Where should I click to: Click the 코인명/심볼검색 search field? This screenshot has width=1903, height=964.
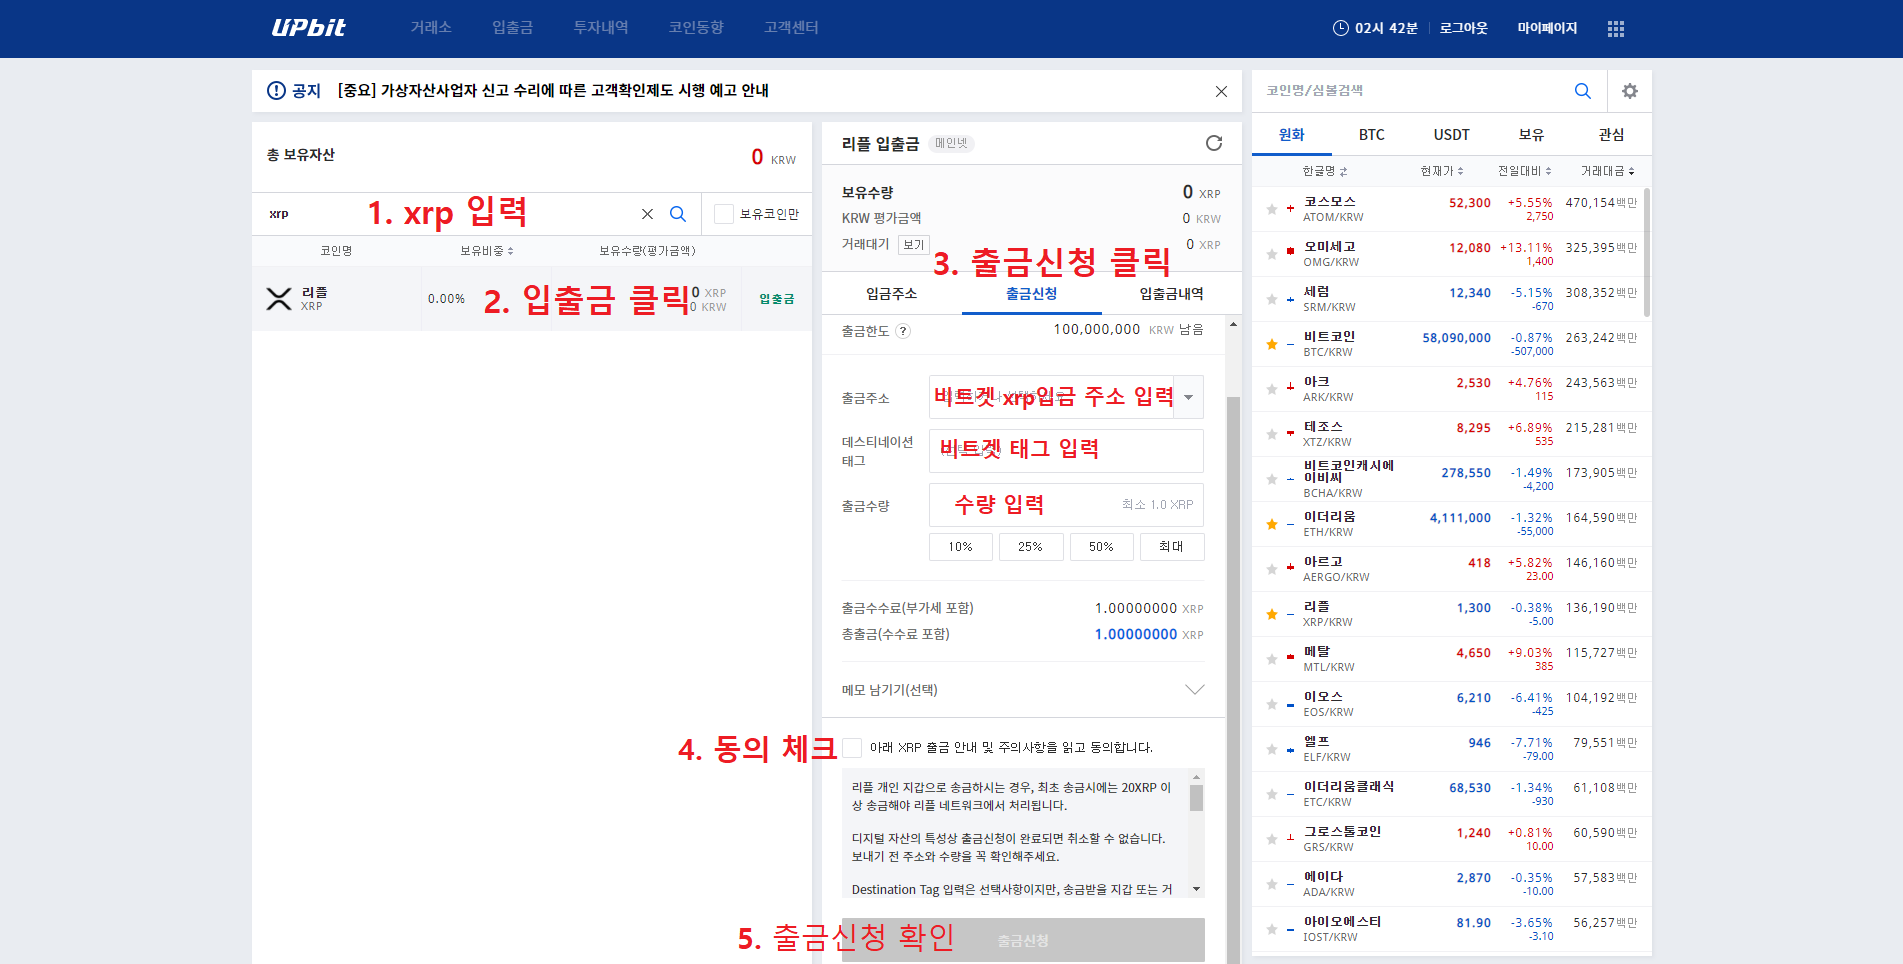coord(1410,91)
